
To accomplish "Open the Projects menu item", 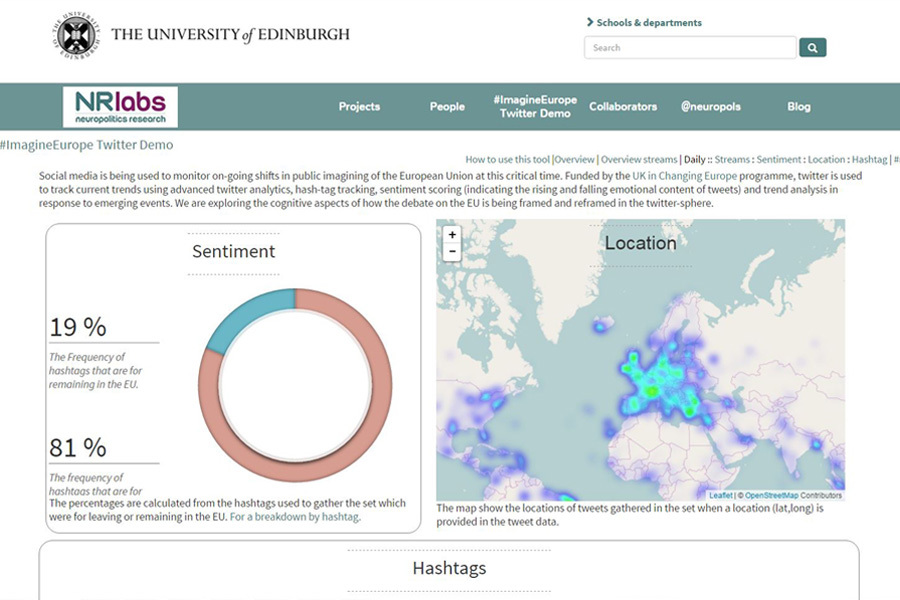I will 359,107.
